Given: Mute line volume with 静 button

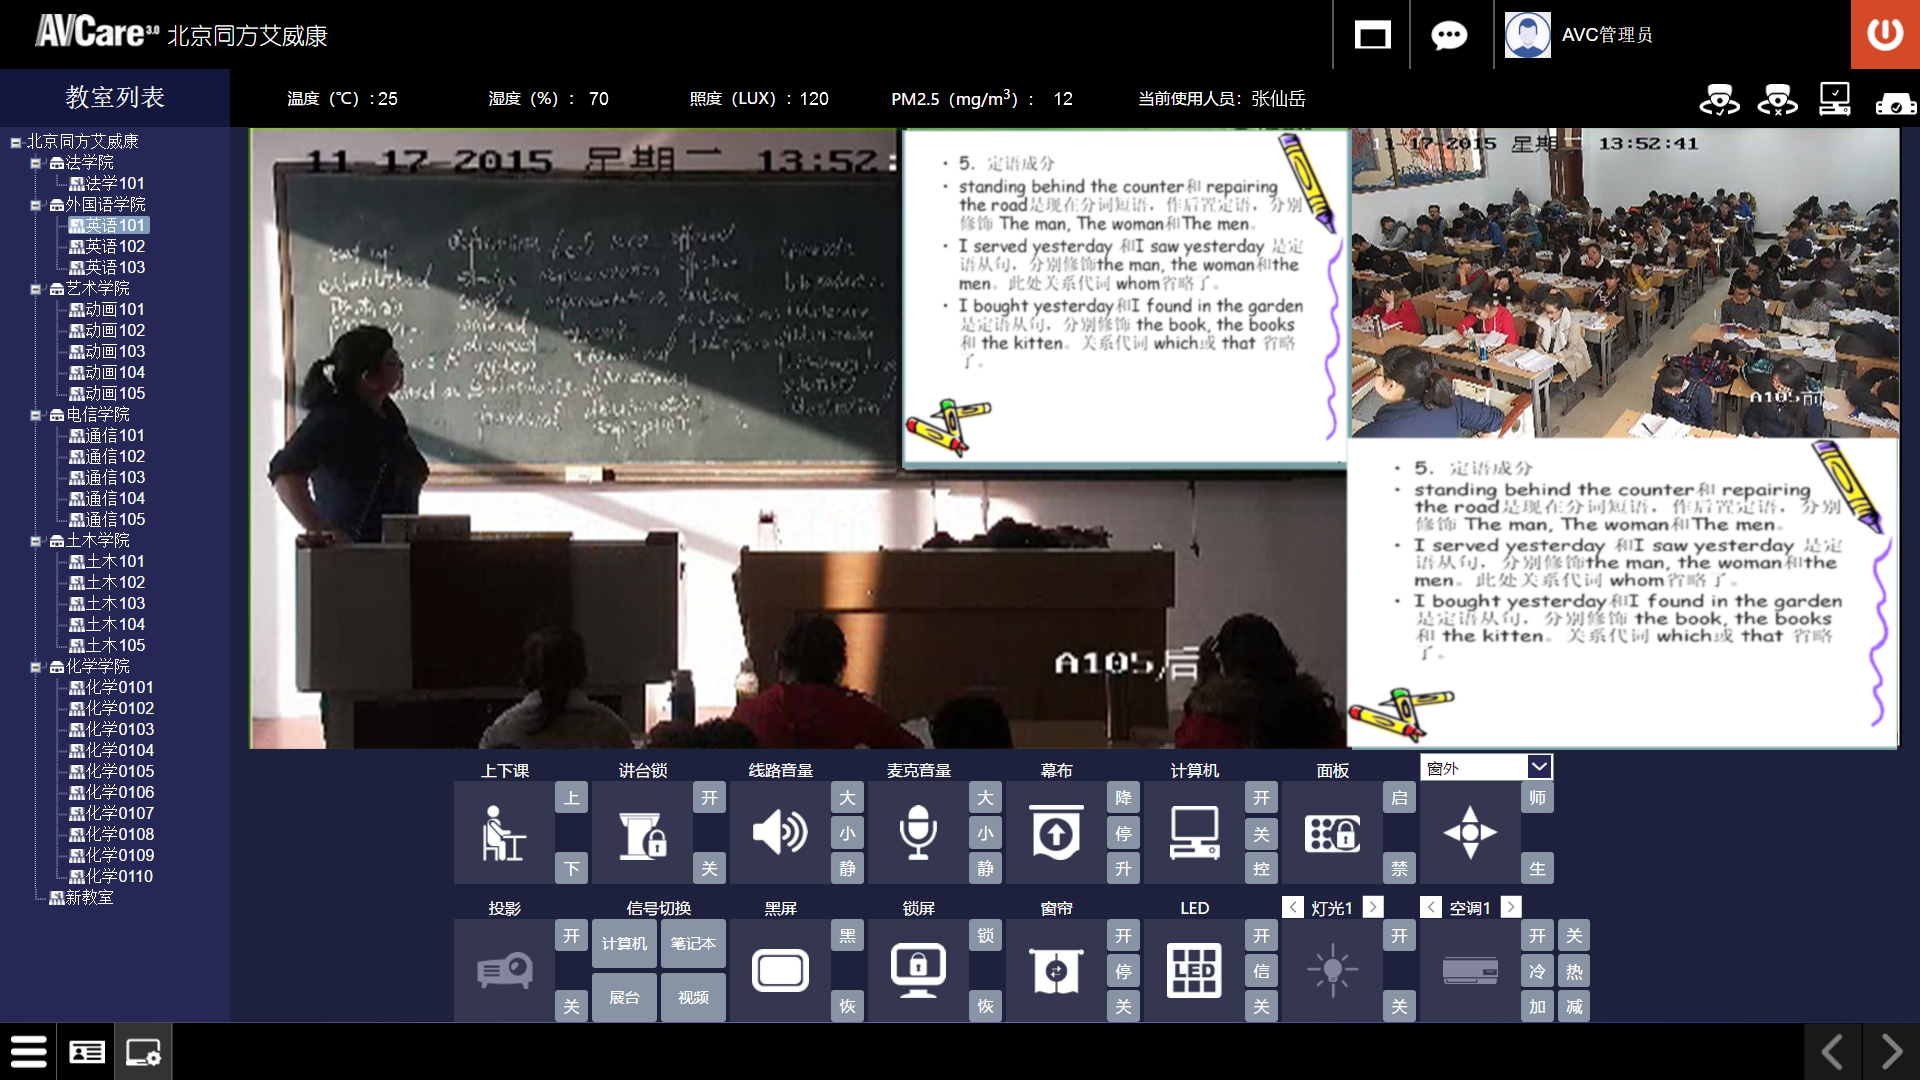Looking at the screenshot, I should point(847,868).
